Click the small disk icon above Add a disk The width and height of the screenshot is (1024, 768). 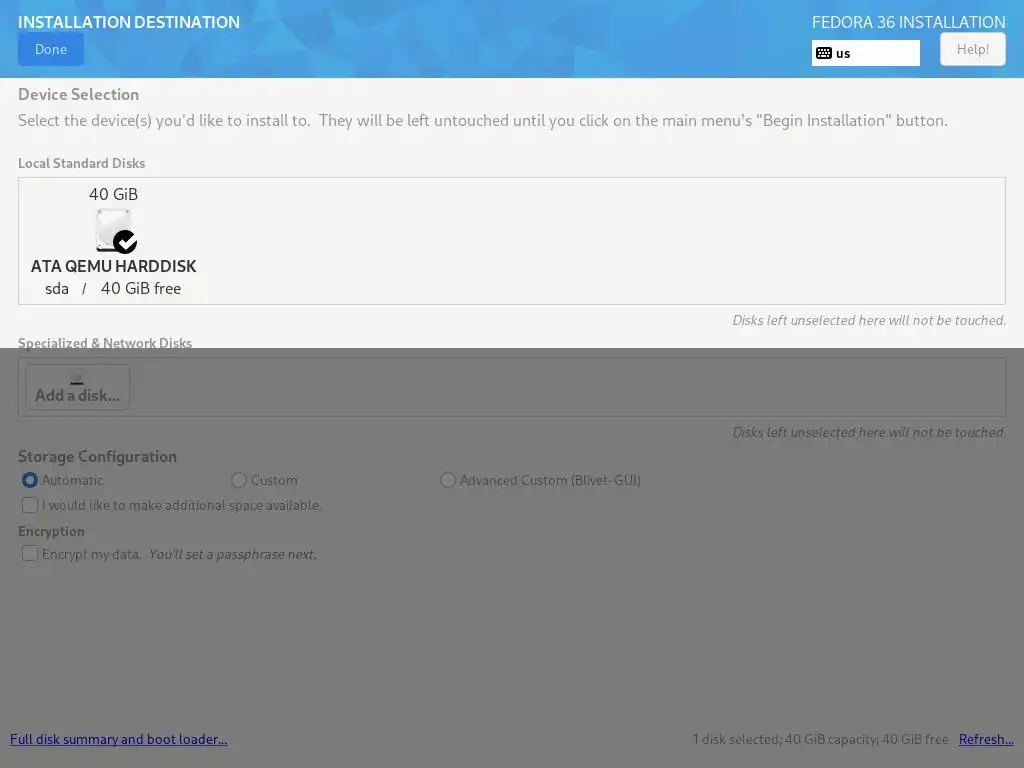pos(77,379)
